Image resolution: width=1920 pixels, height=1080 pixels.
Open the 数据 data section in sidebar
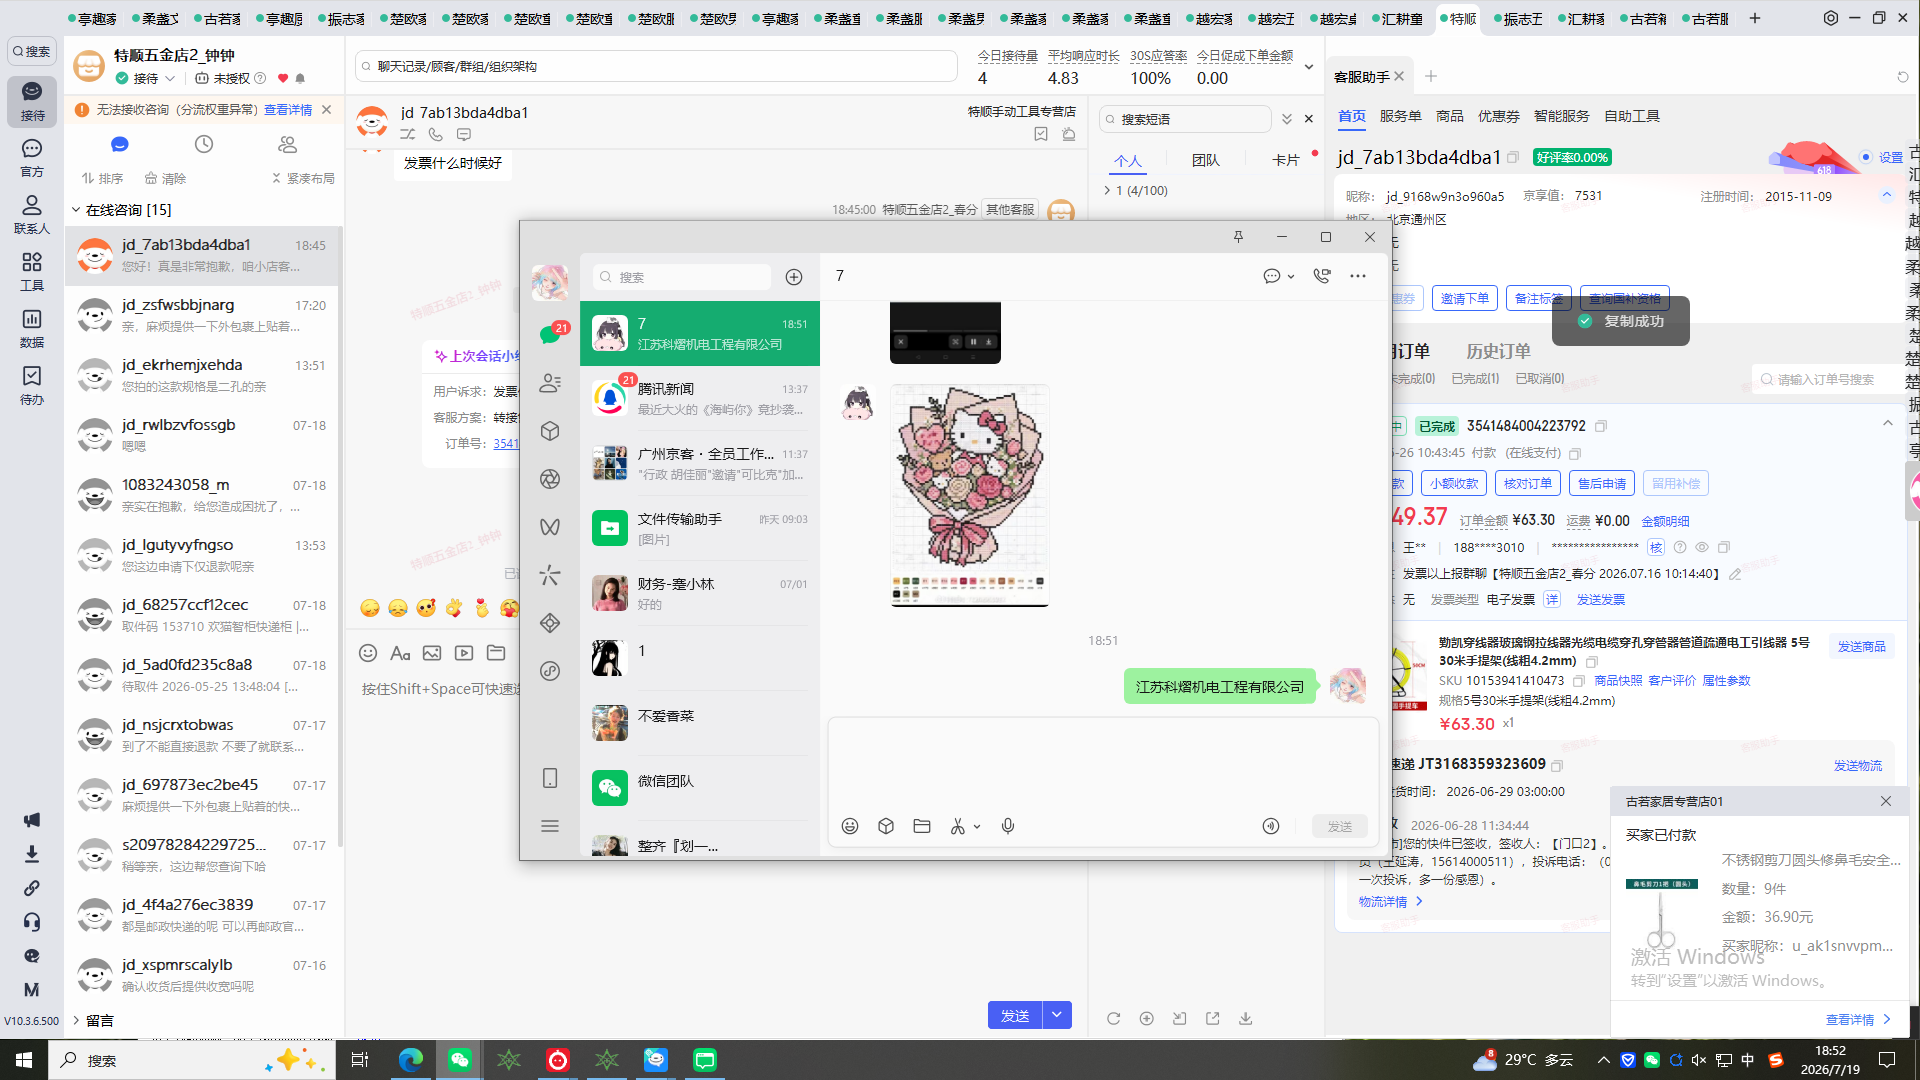pos(32,329)
